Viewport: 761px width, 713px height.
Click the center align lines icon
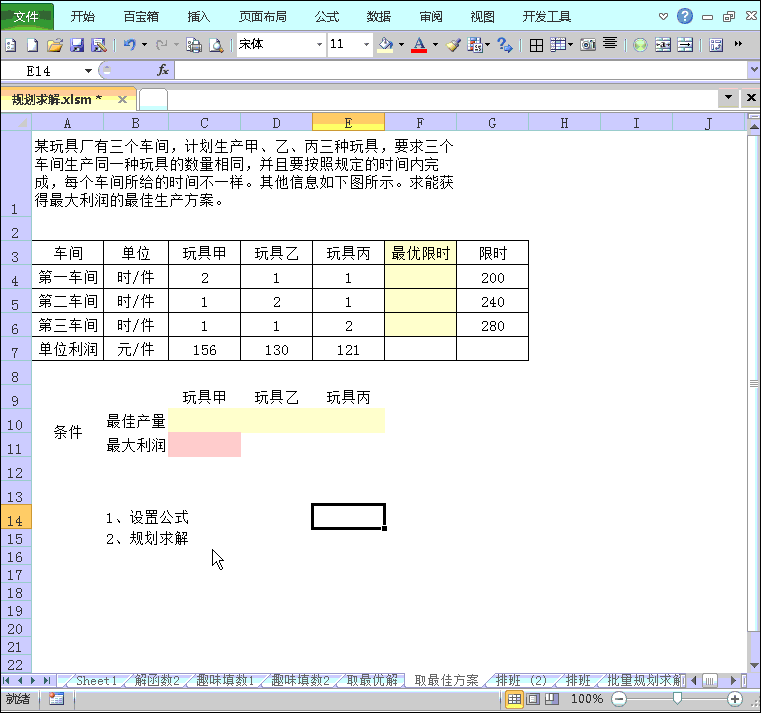[610, 44]
